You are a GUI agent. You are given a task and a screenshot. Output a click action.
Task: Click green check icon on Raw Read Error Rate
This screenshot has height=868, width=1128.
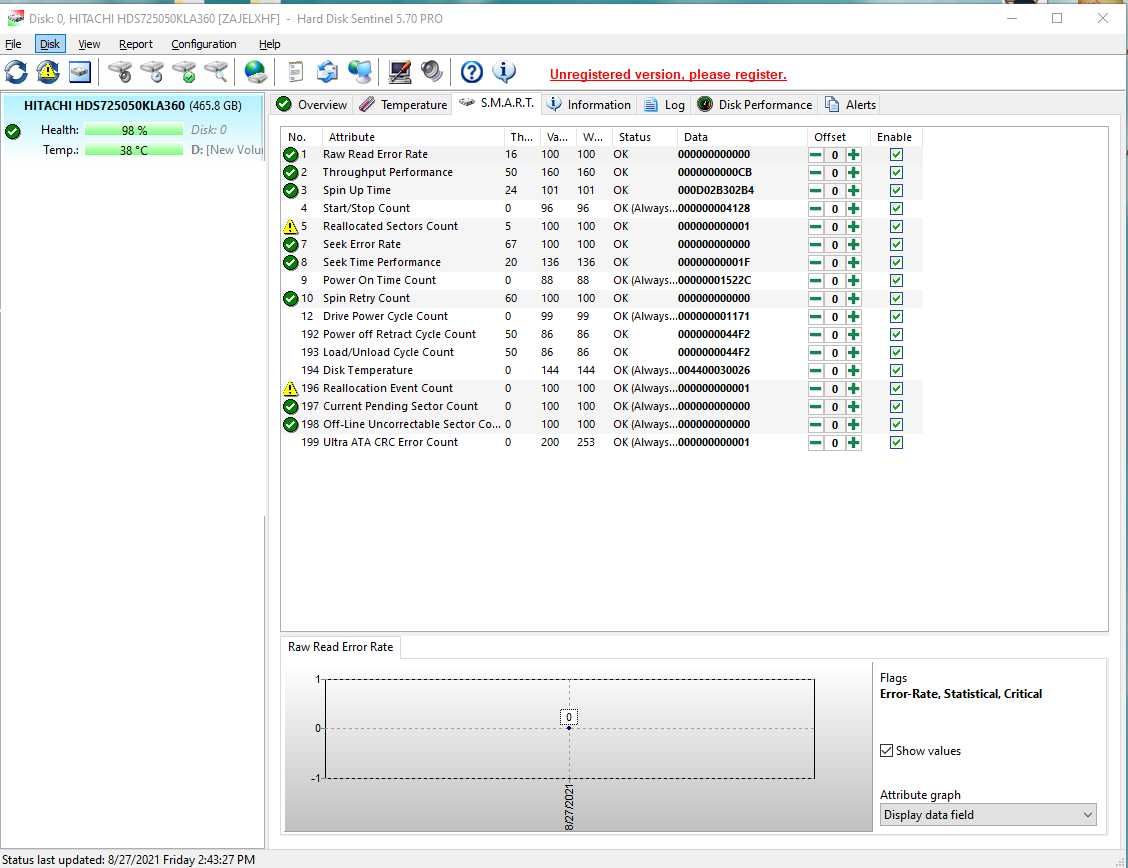[290, 155]
